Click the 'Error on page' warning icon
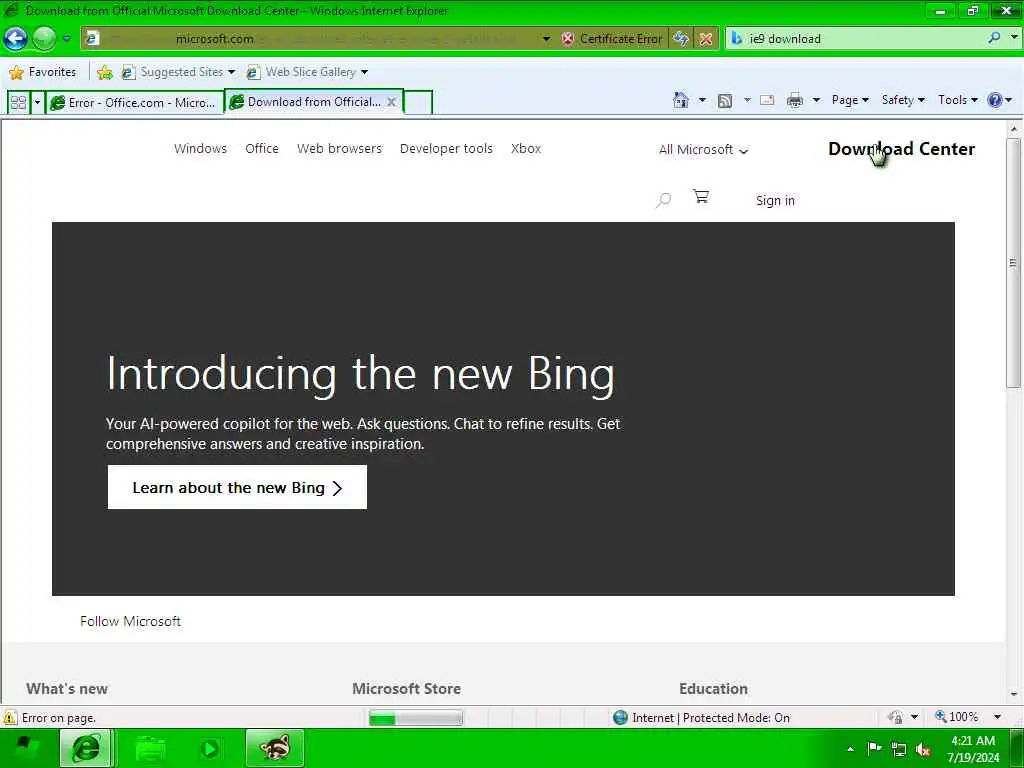1024x768 pixels. (x=10, y=717)
